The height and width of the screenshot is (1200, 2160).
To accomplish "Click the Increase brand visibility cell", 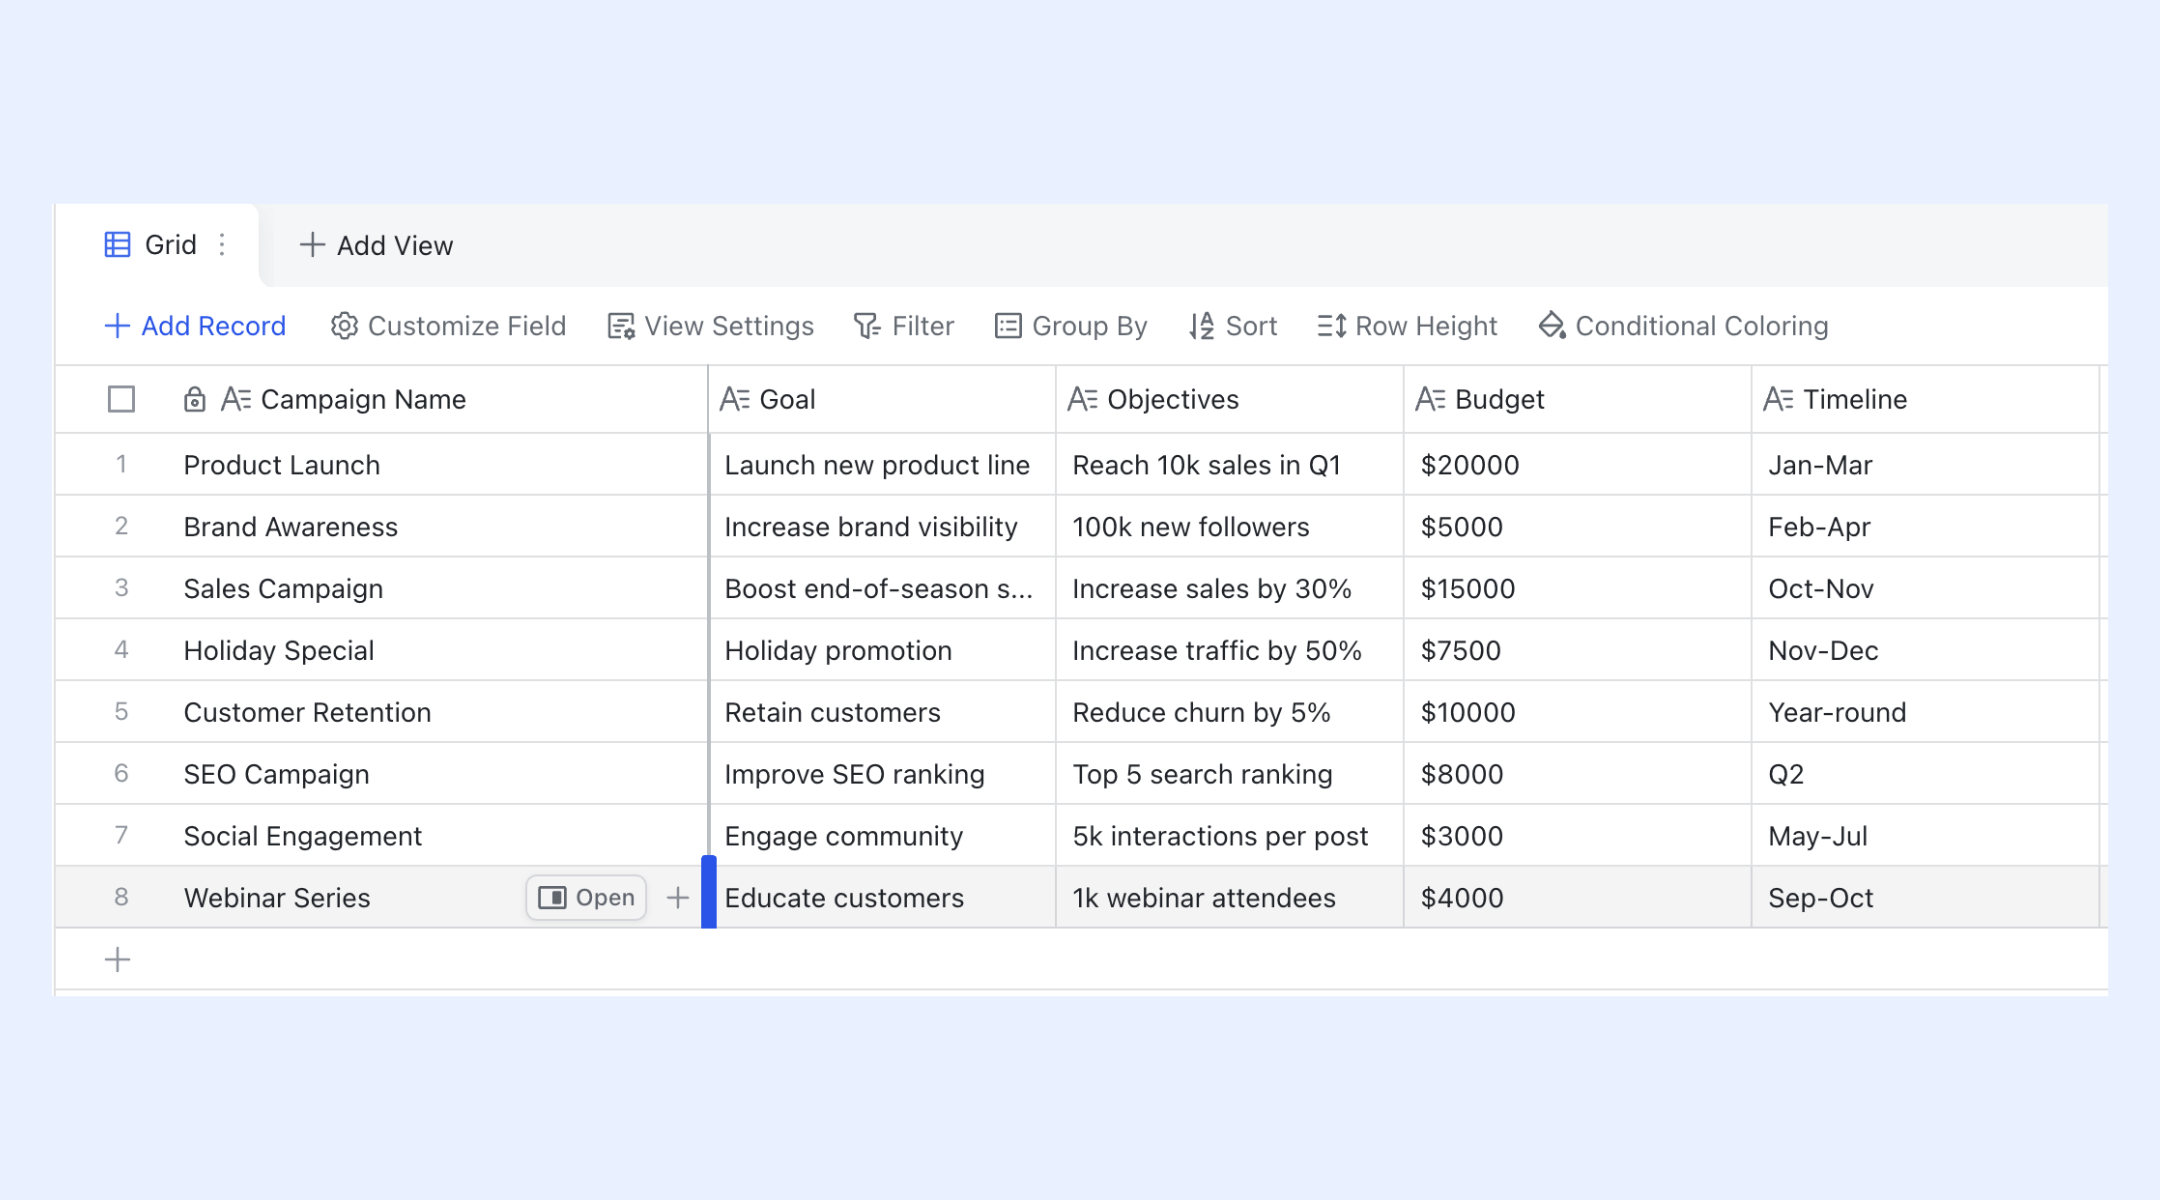I will point(882,527).
